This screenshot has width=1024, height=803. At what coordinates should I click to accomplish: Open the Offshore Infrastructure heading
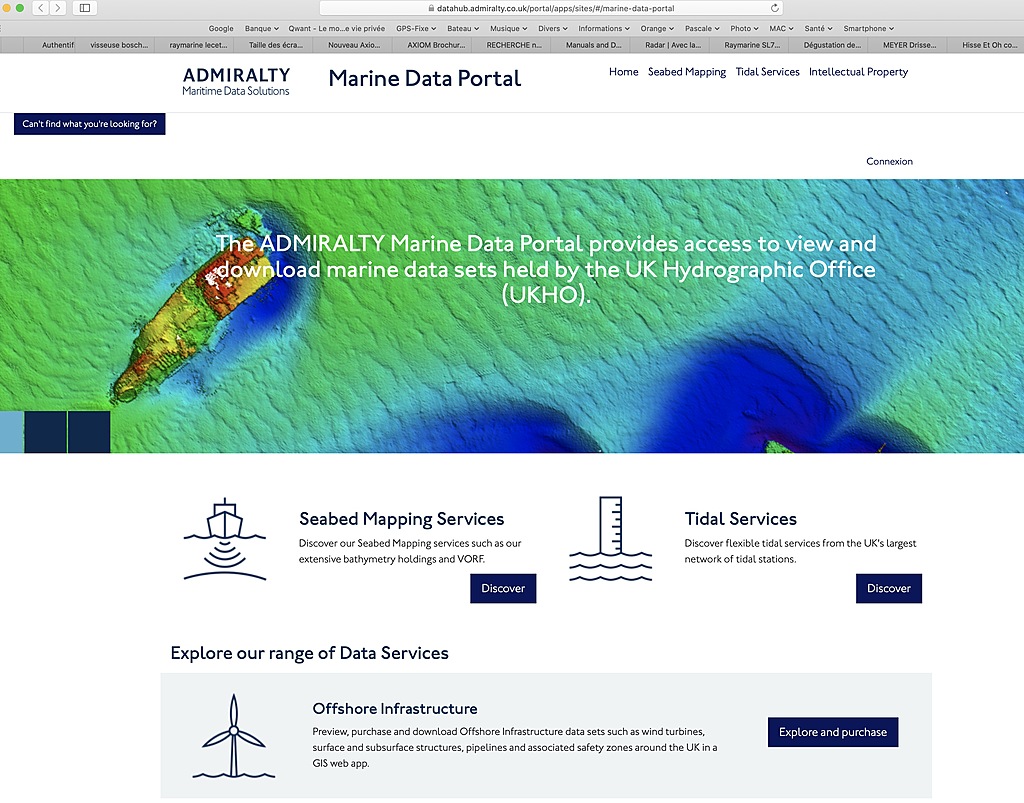[394, 709]
